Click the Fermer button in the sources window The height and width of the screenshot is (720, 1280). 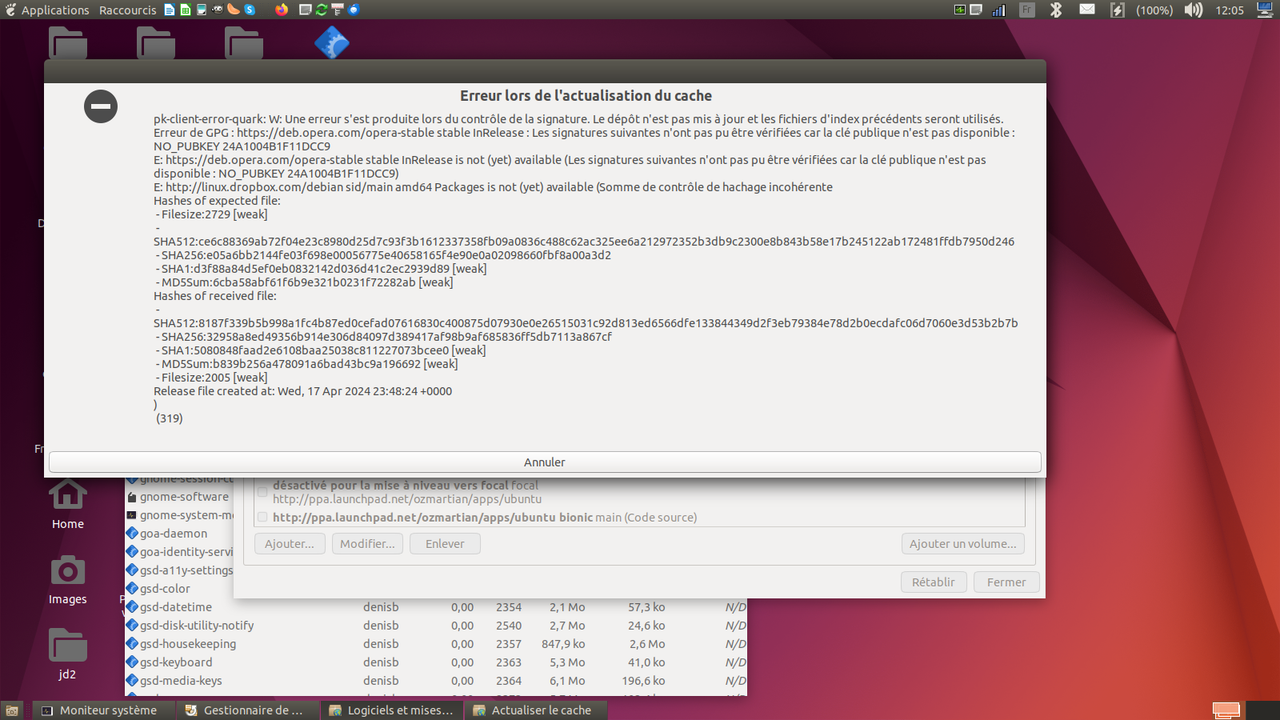coord(1006,581)
